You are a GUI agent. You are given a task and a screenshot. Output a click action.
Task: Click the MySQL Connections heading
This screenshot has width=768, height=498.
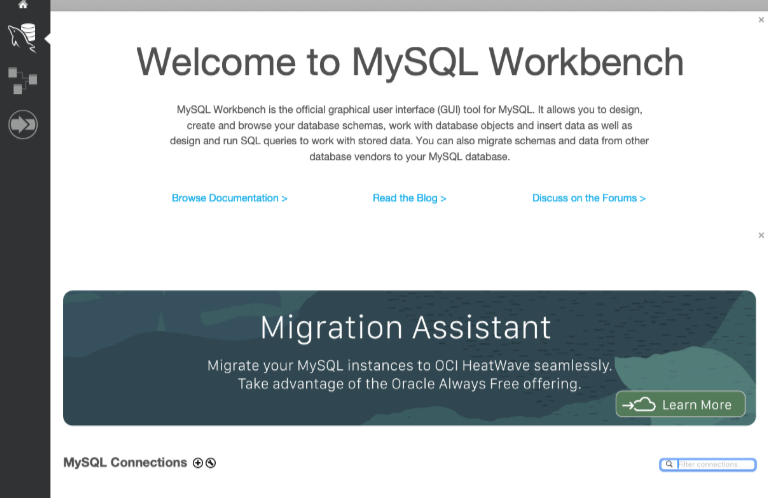tap(125, 463)
